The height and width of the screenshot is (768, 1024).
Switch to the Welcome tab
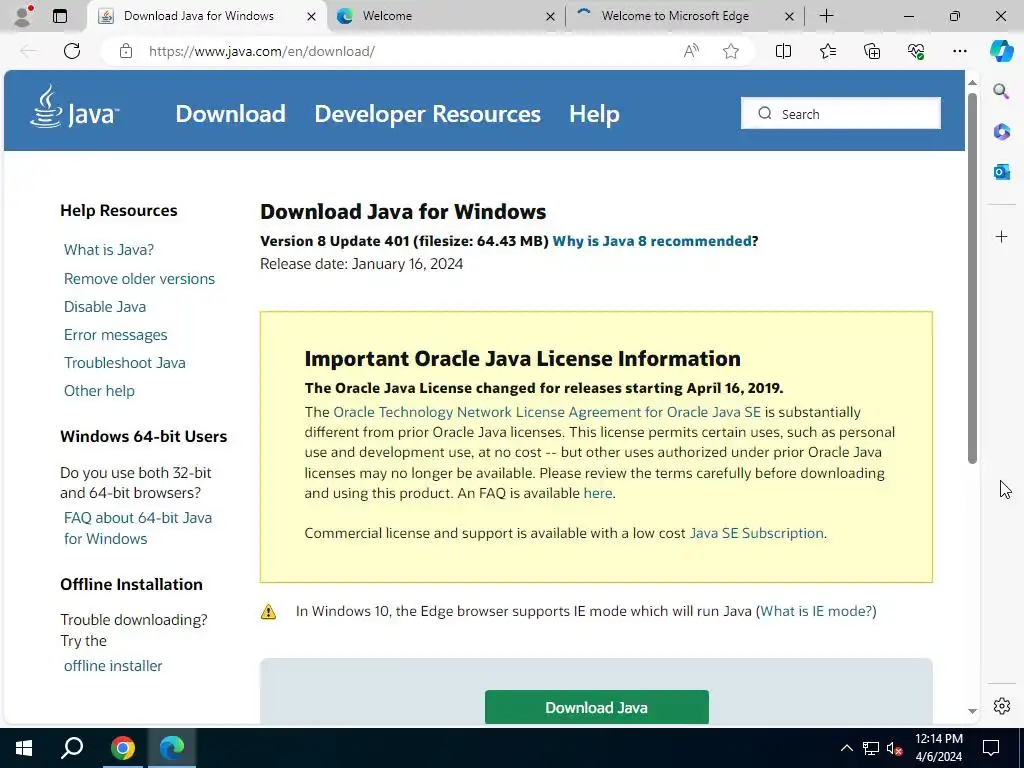(444, 16)
